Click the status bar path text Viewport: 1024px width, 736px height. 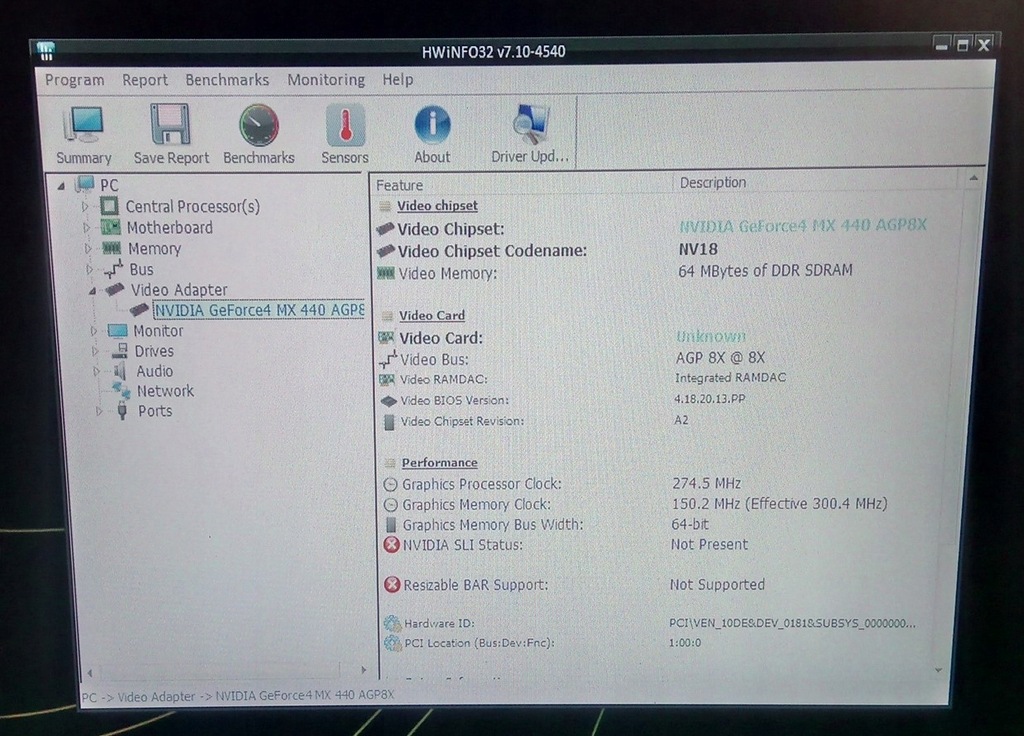[x=238, y=696]
